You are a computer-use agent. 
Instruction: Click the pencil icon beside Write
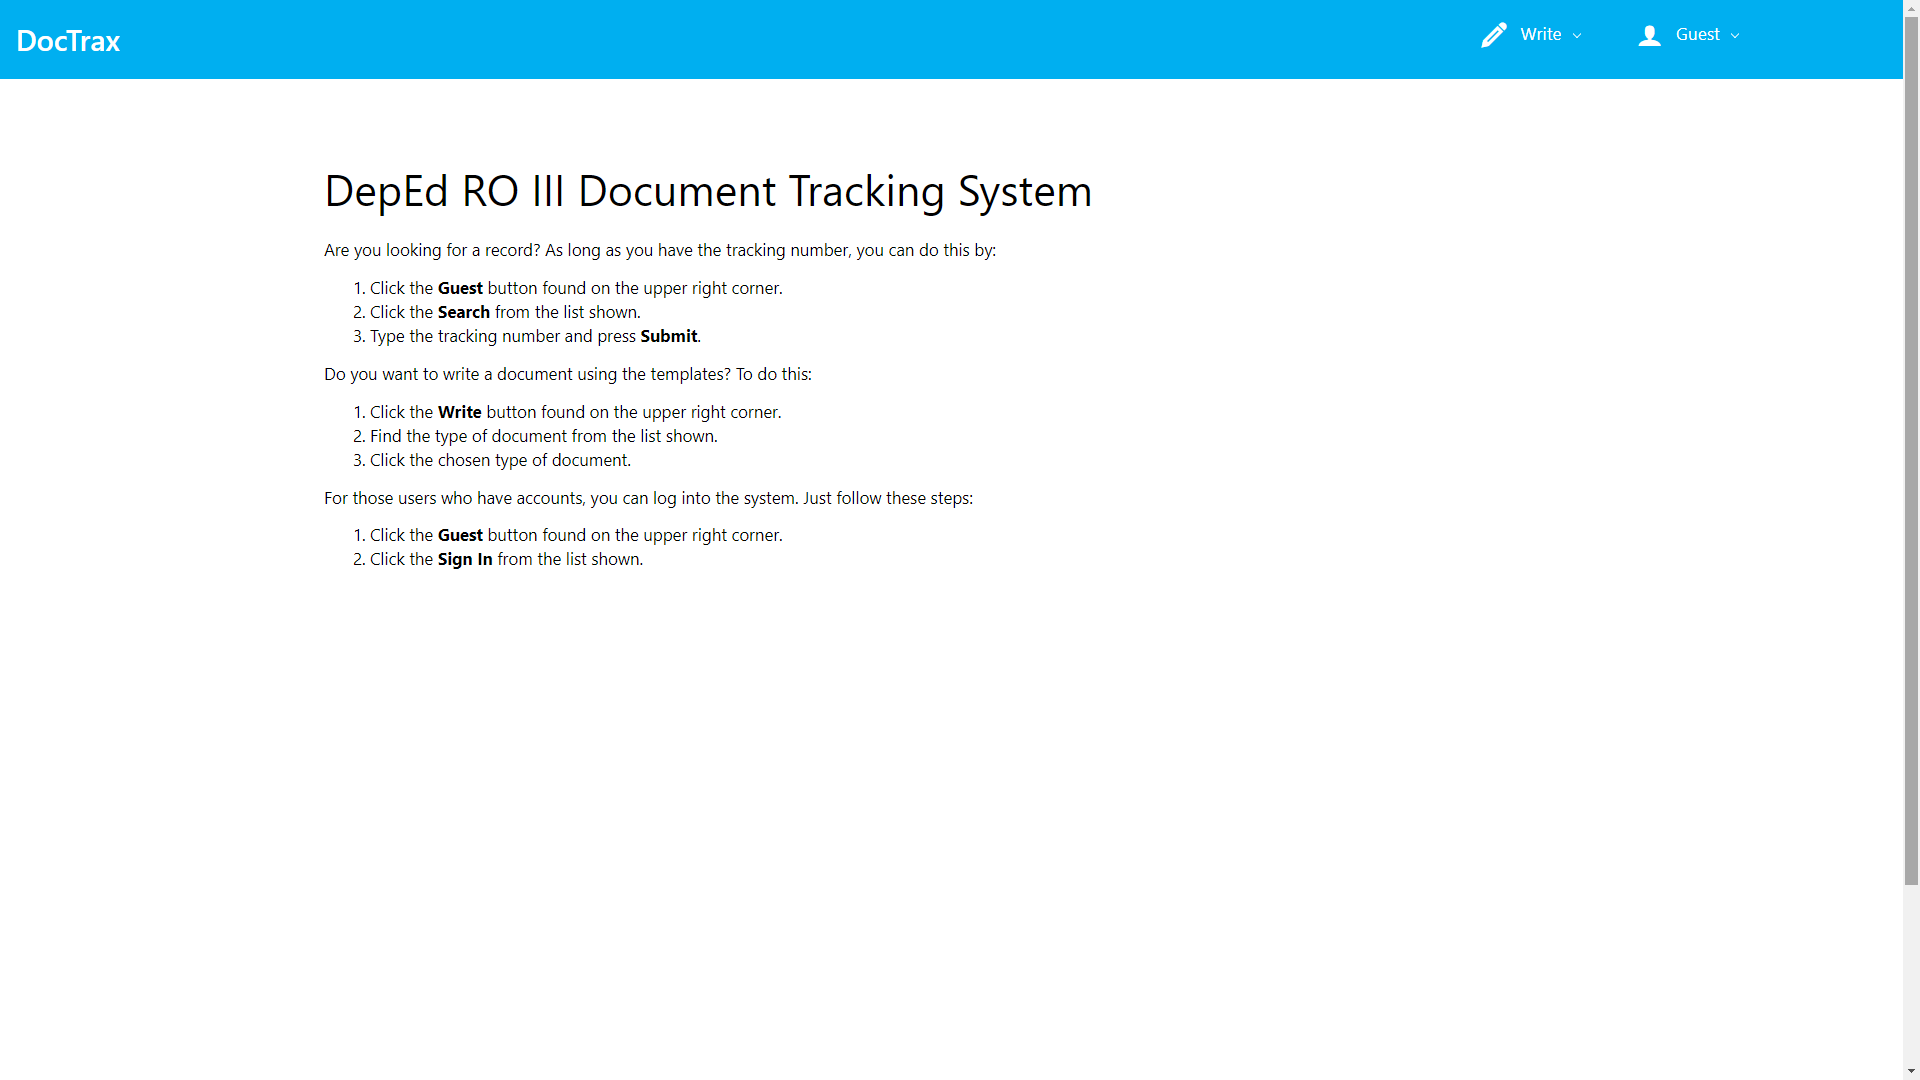tap(1493, 35)
